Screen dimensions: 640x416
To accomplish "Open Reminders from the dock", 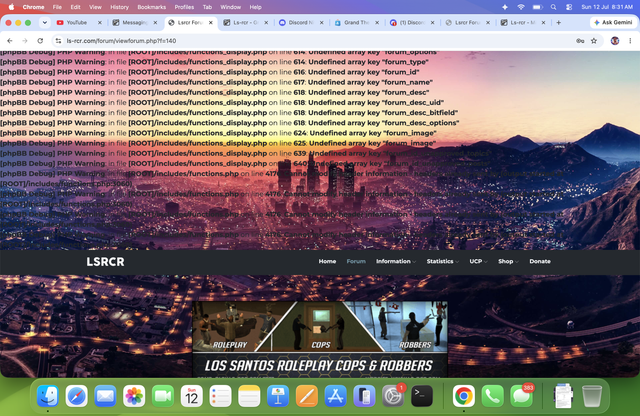I will click(x=220, y=396).
